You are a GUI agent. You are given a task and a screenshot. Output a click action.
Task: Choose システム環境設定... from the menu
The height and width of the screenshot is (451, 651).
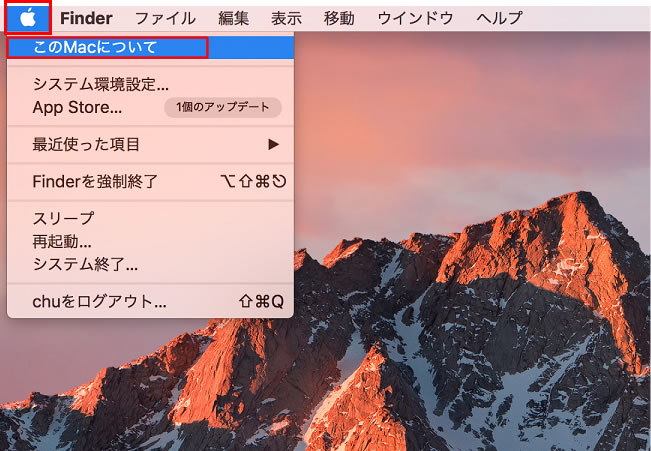click(150, 84)
